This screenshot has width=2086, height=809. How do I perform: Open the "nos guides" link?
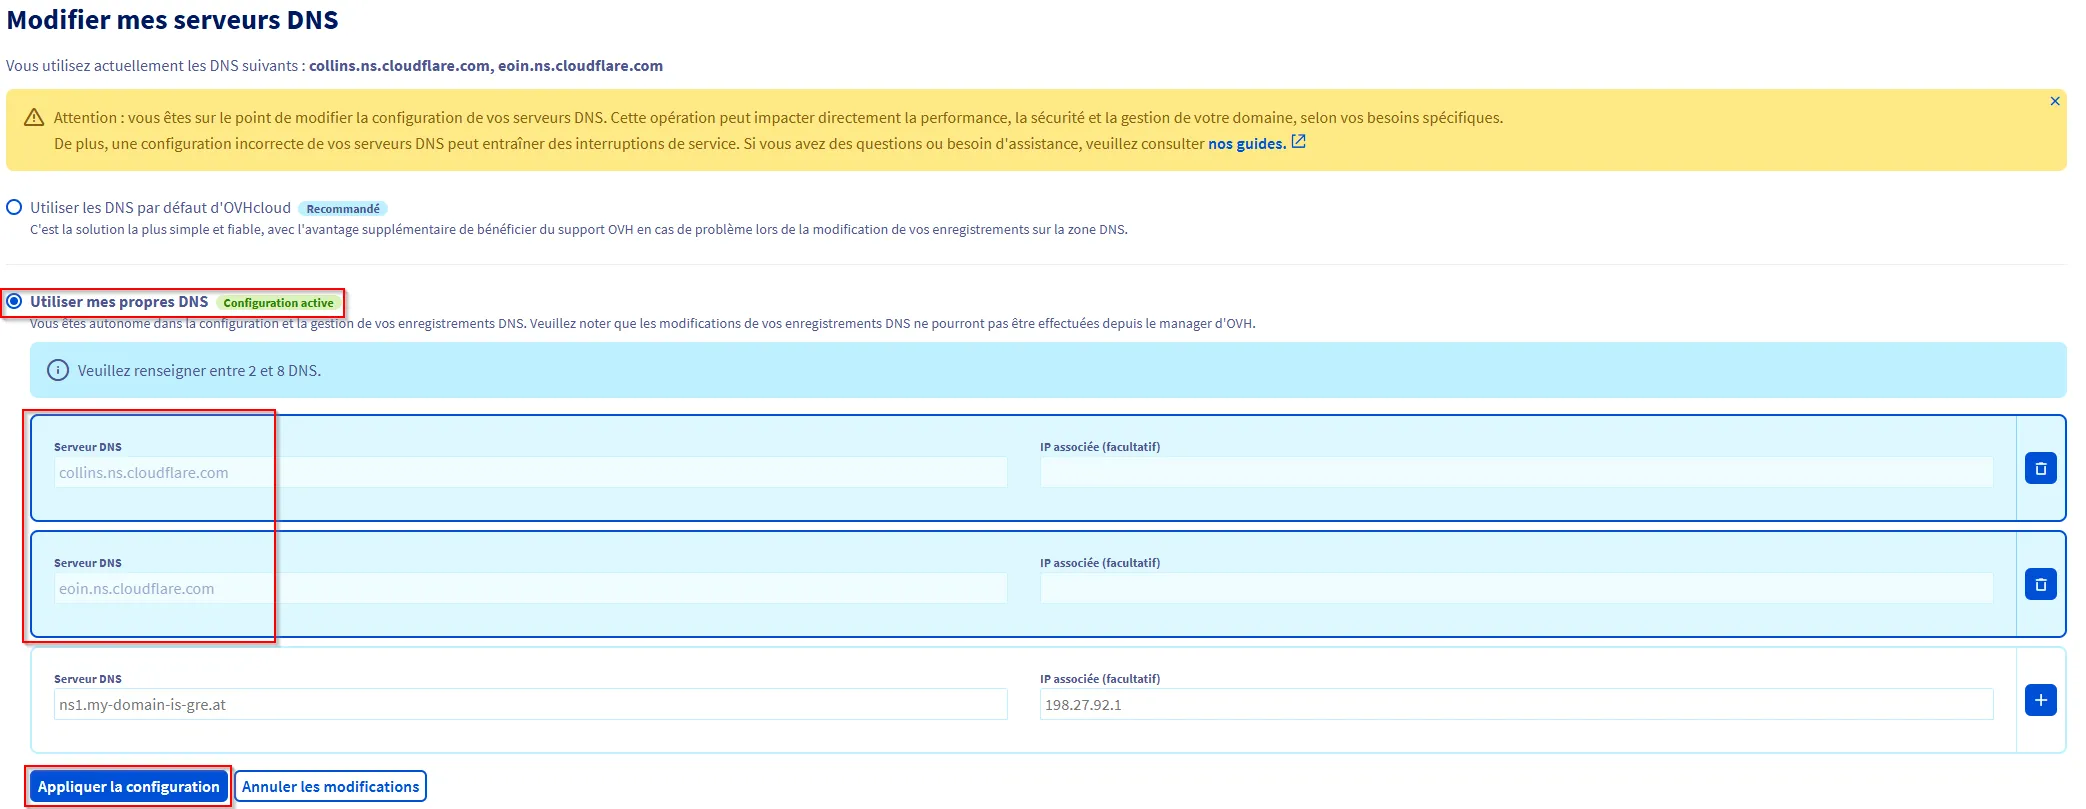(1246, 144)
